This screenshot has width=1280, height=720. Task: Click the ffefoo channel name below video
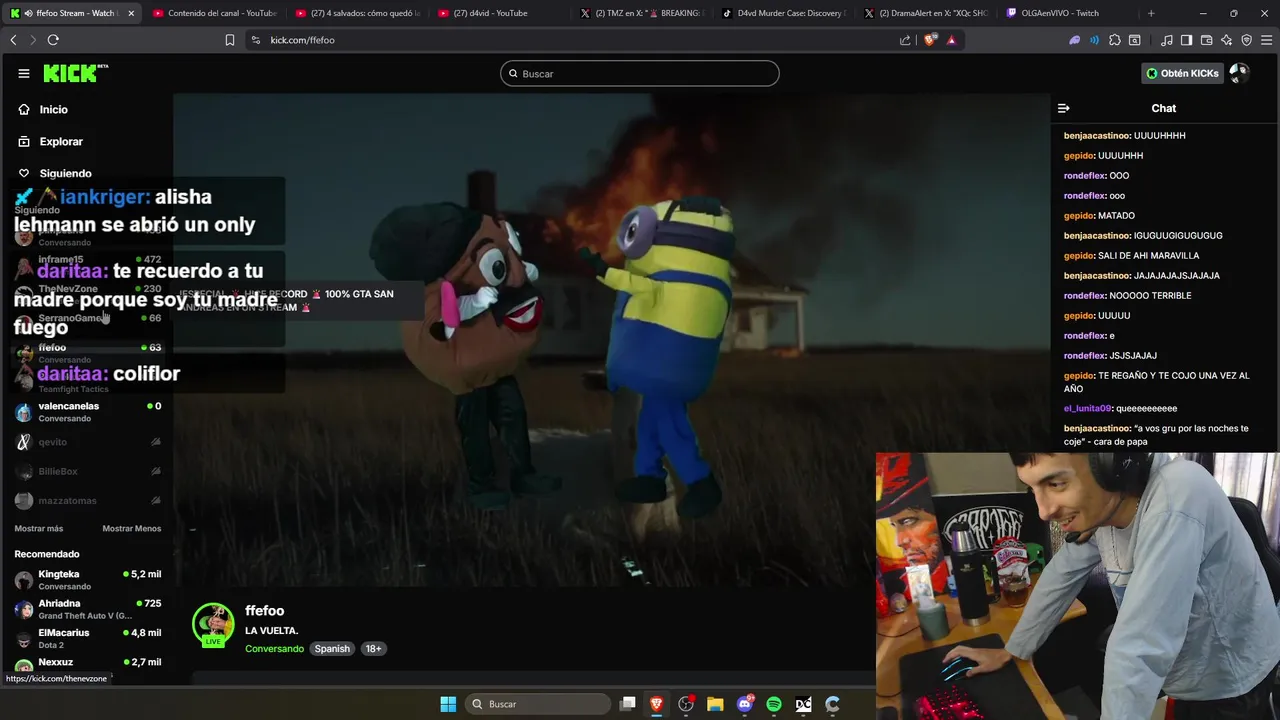[264, 610]
